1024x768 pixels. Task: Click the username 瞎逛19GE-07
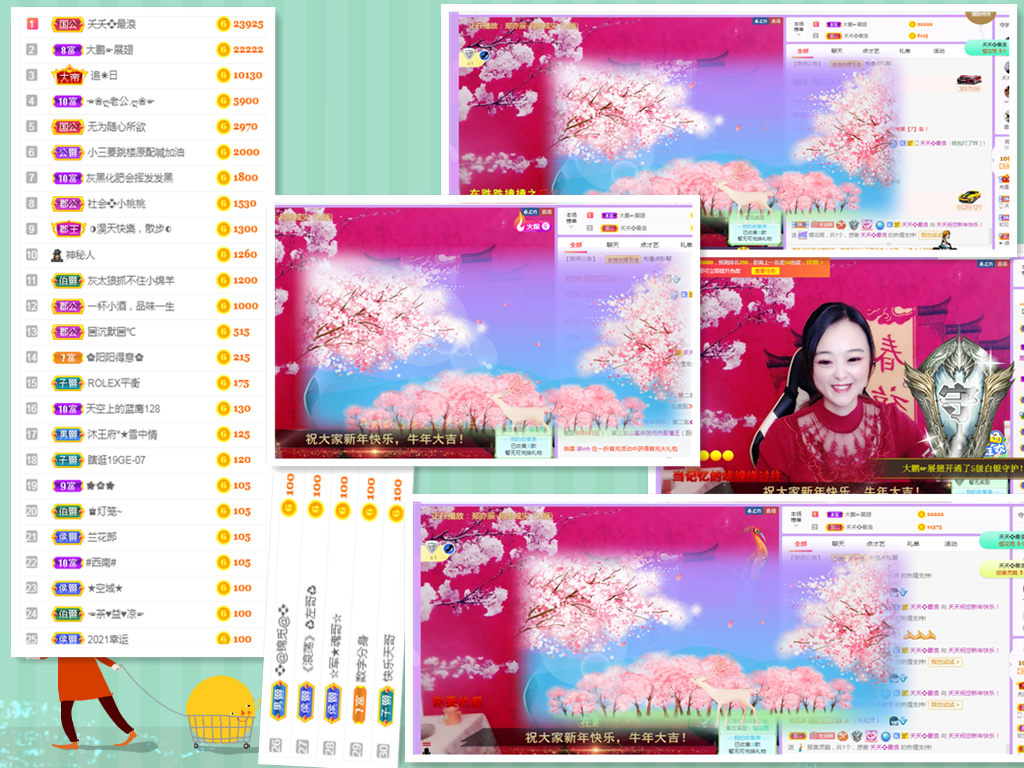tap(116, 460)
